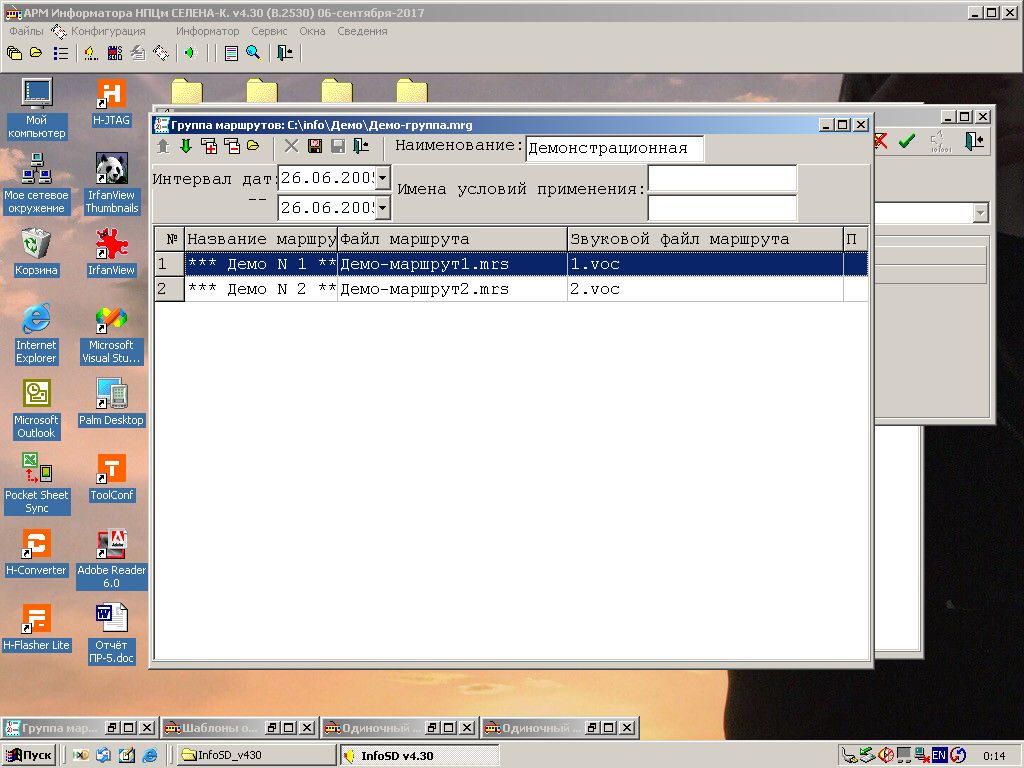Screen dimensions: 1024x768
Task: Click the green speaker icon in main toolbar
Action: click(x=190, y=54)
